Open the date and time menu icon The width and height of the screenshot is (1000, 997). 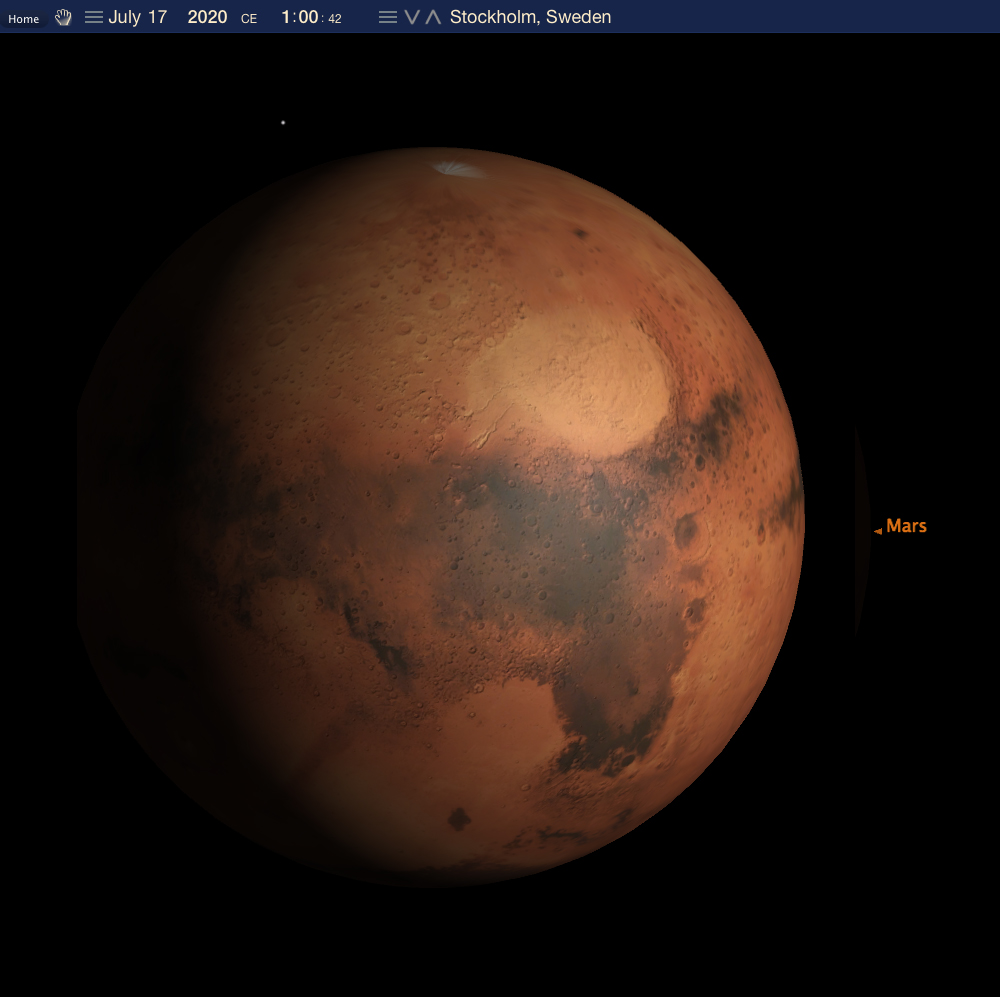tap(94, 17)
